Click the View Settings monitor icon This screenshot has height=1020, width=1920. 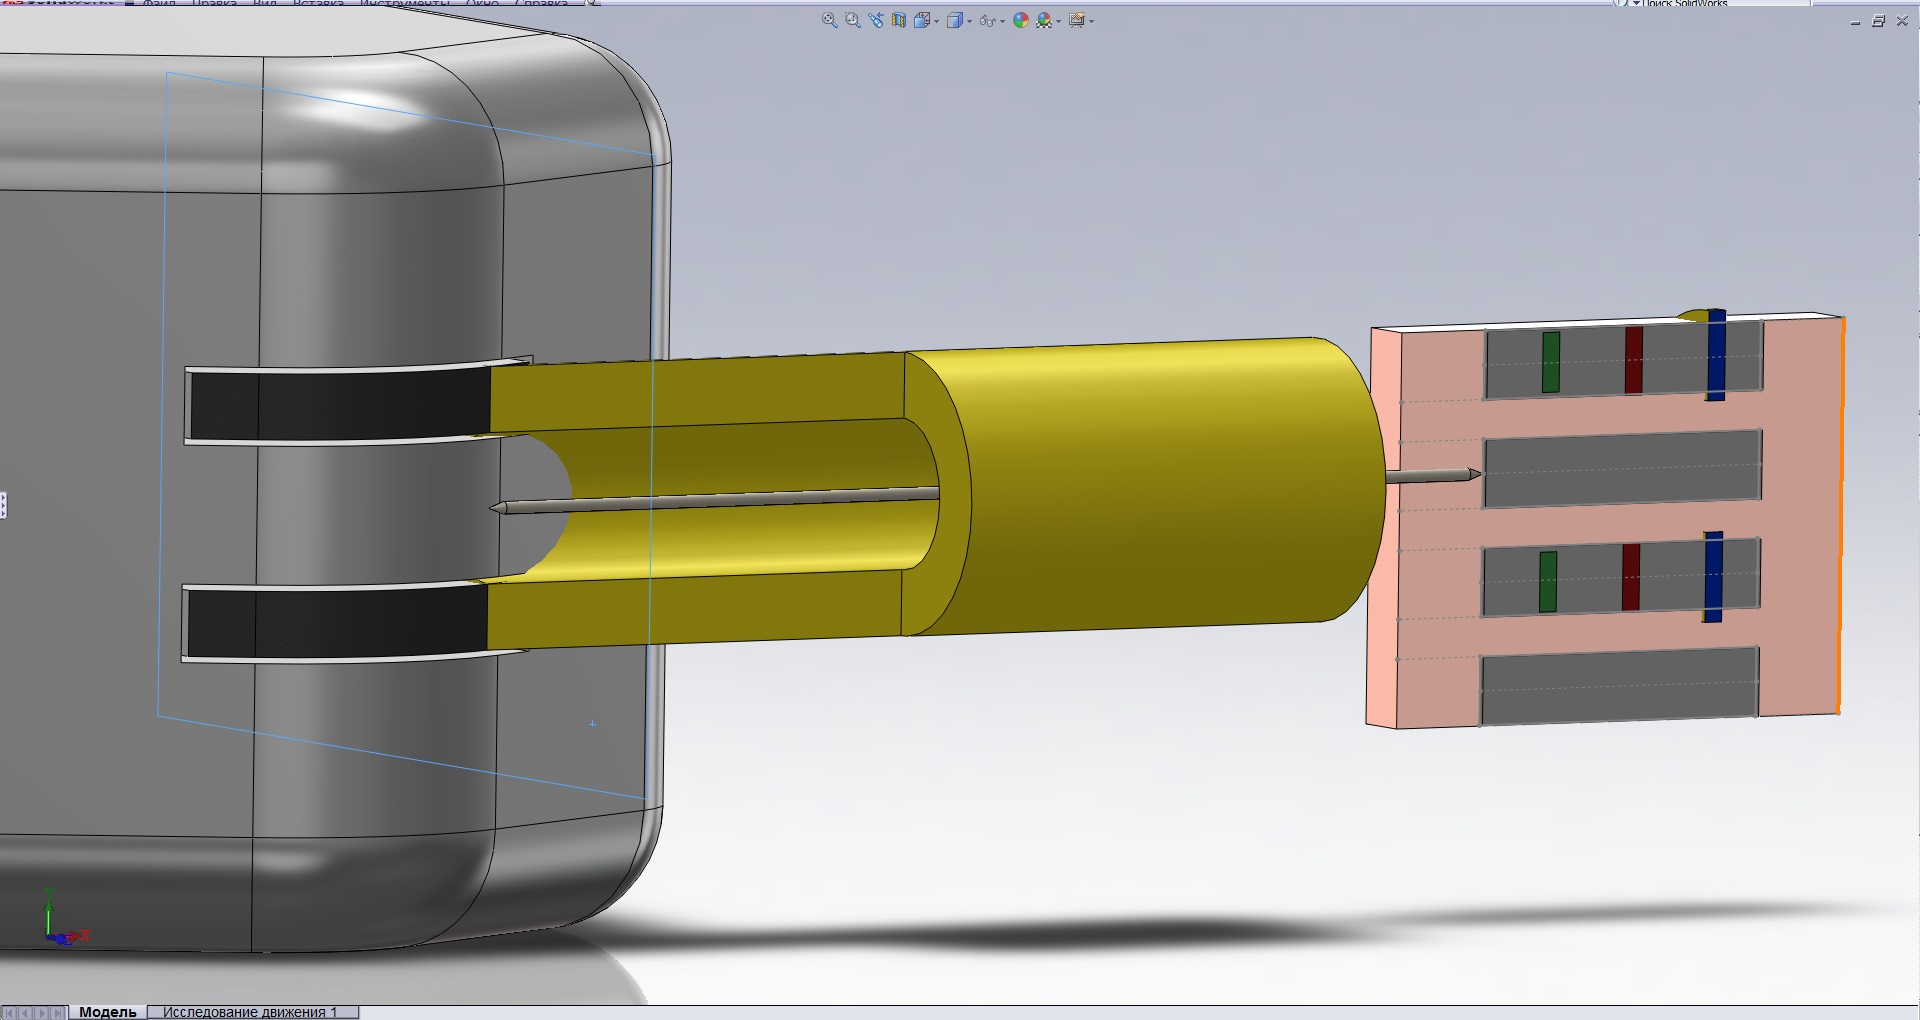[x=1076, y=20]
